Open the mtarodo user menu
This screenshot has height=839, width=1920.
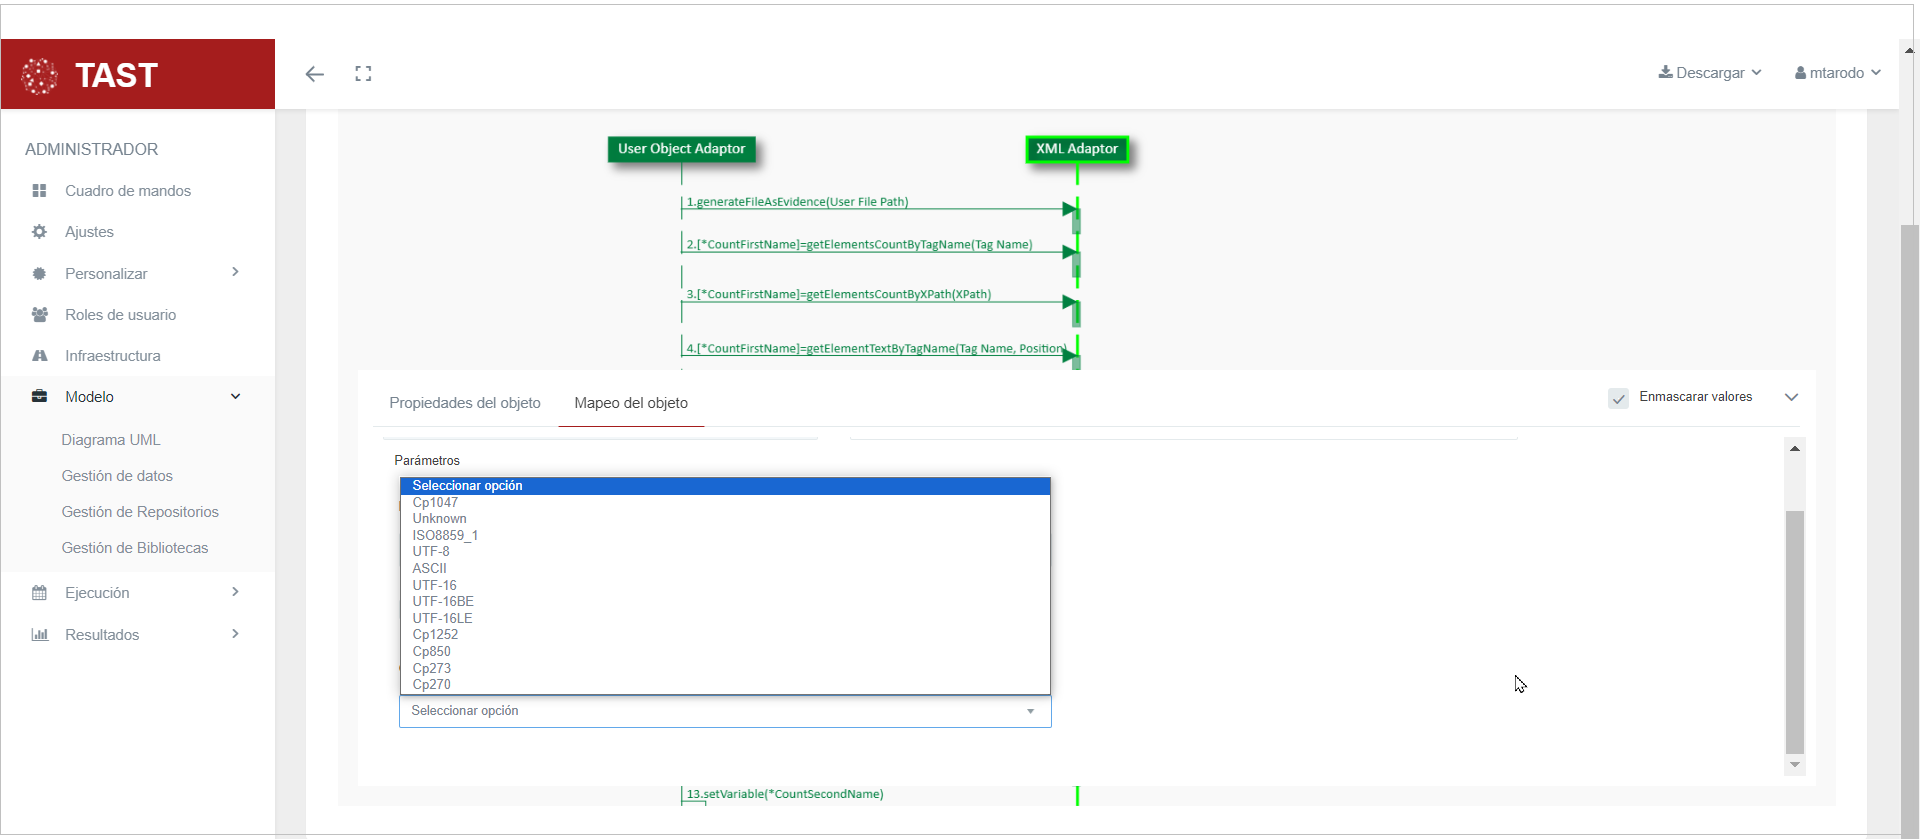click(1838, 73)
